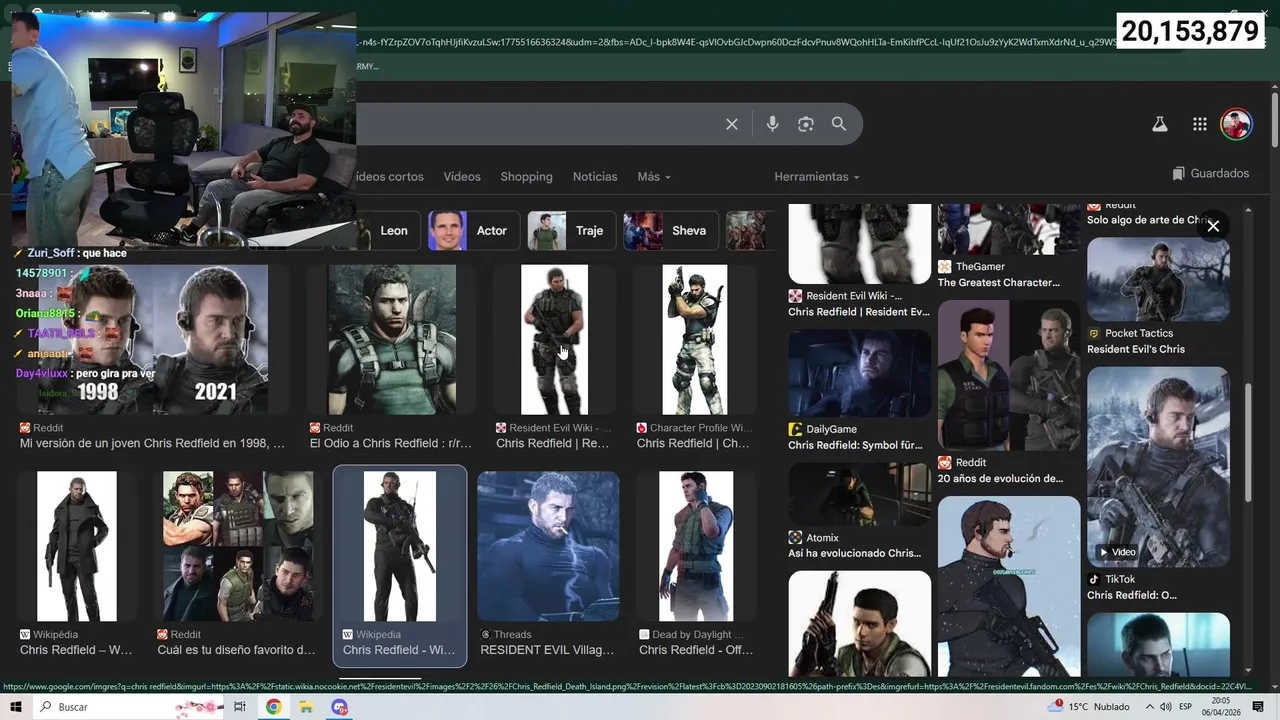Open the Windows Start menu
1280x720 pixels.
click(x=15, y=707)
